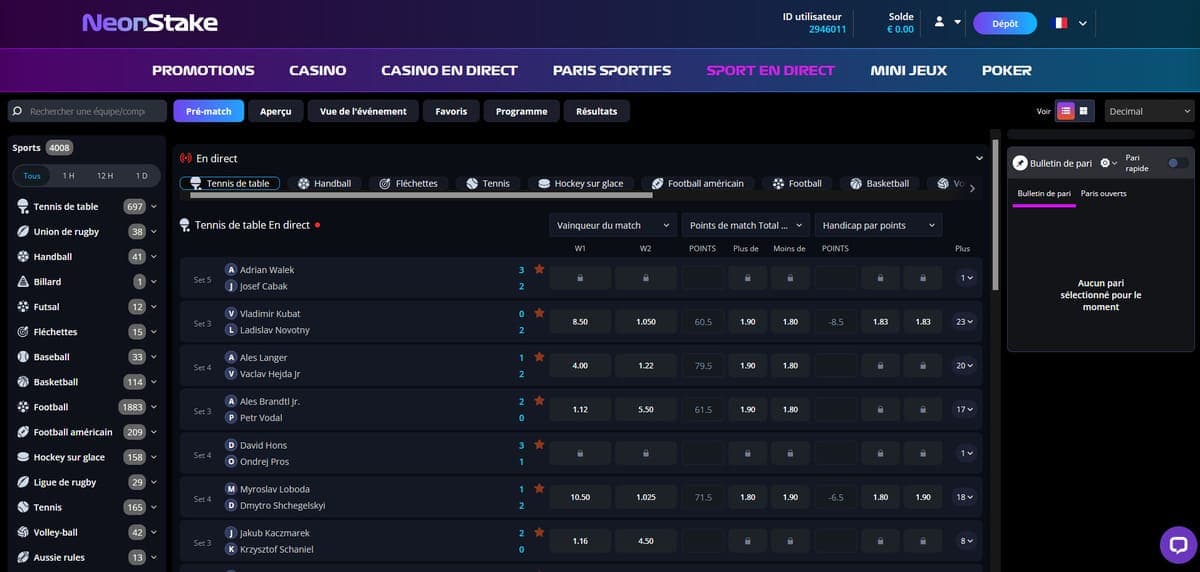
Task: Bet W1 odds 8.50 on Vladimir Kubat
Action: 580,322
